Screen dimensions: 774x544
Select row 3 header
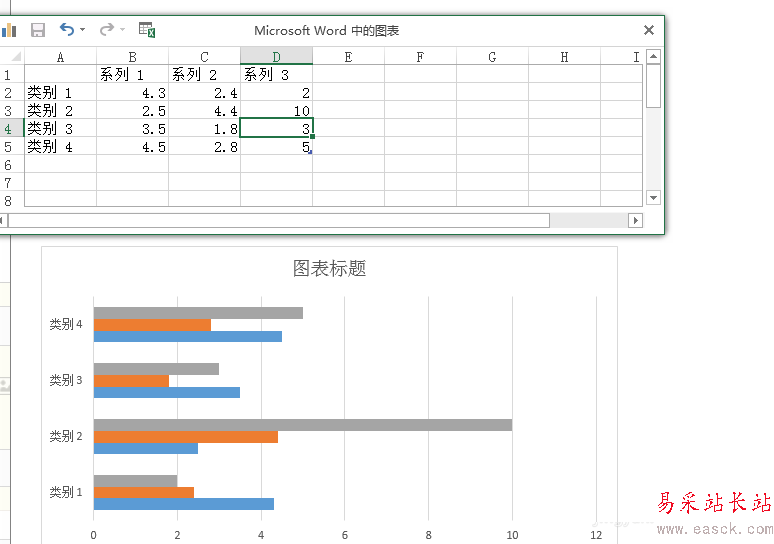(x=11, y=111)
